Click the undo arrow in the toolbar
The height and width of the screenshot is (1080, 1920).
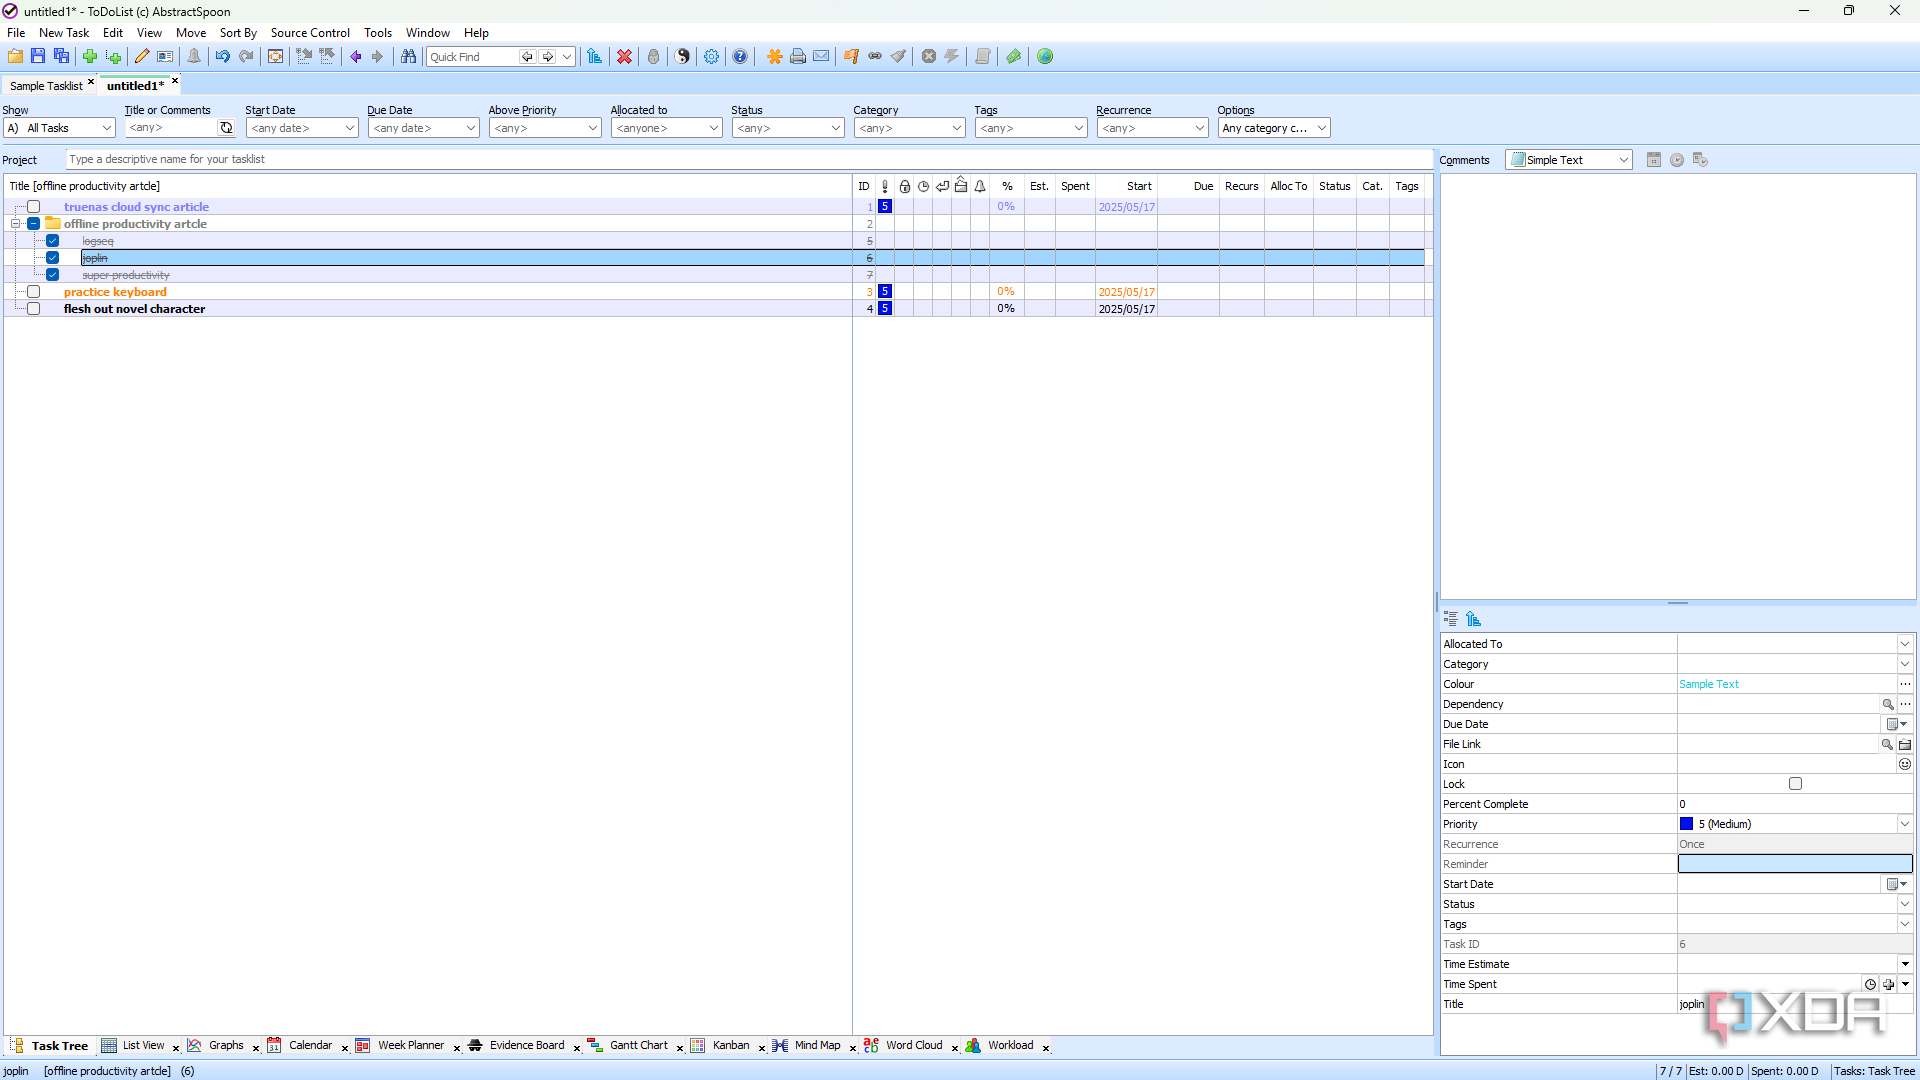[x=223, y=57]
